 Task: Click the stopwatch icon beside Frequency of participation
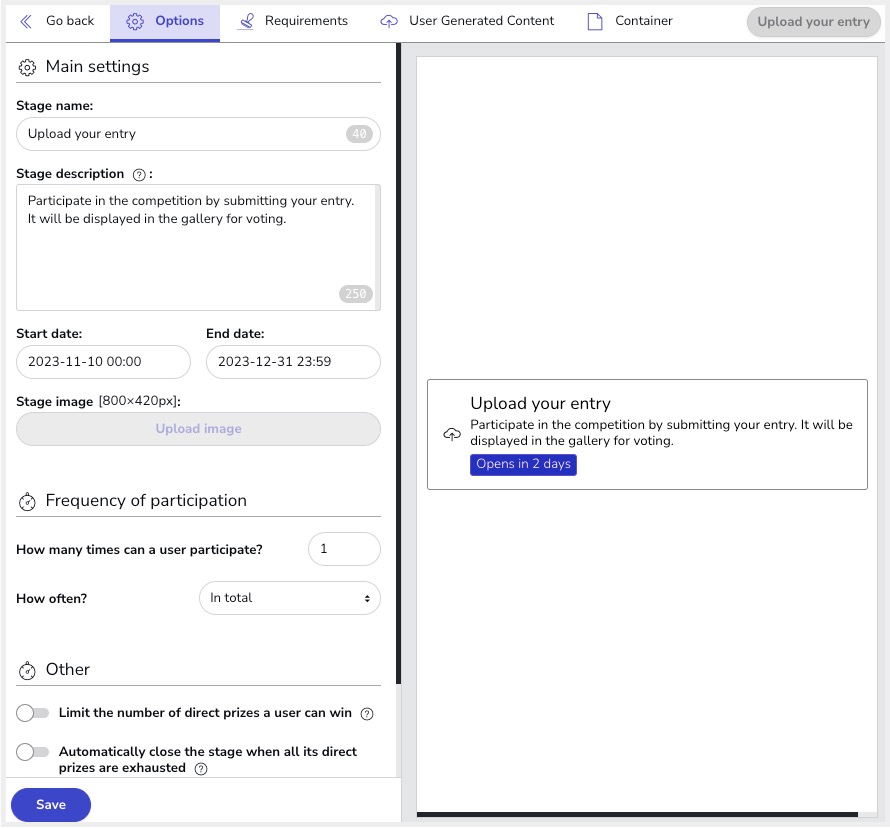click(x=27, y=501)
